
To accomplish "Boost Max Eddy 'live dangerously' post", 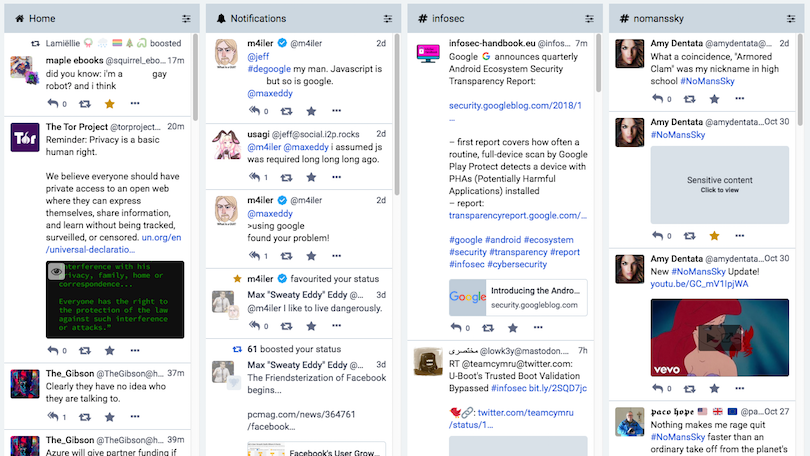I will 286,326.
